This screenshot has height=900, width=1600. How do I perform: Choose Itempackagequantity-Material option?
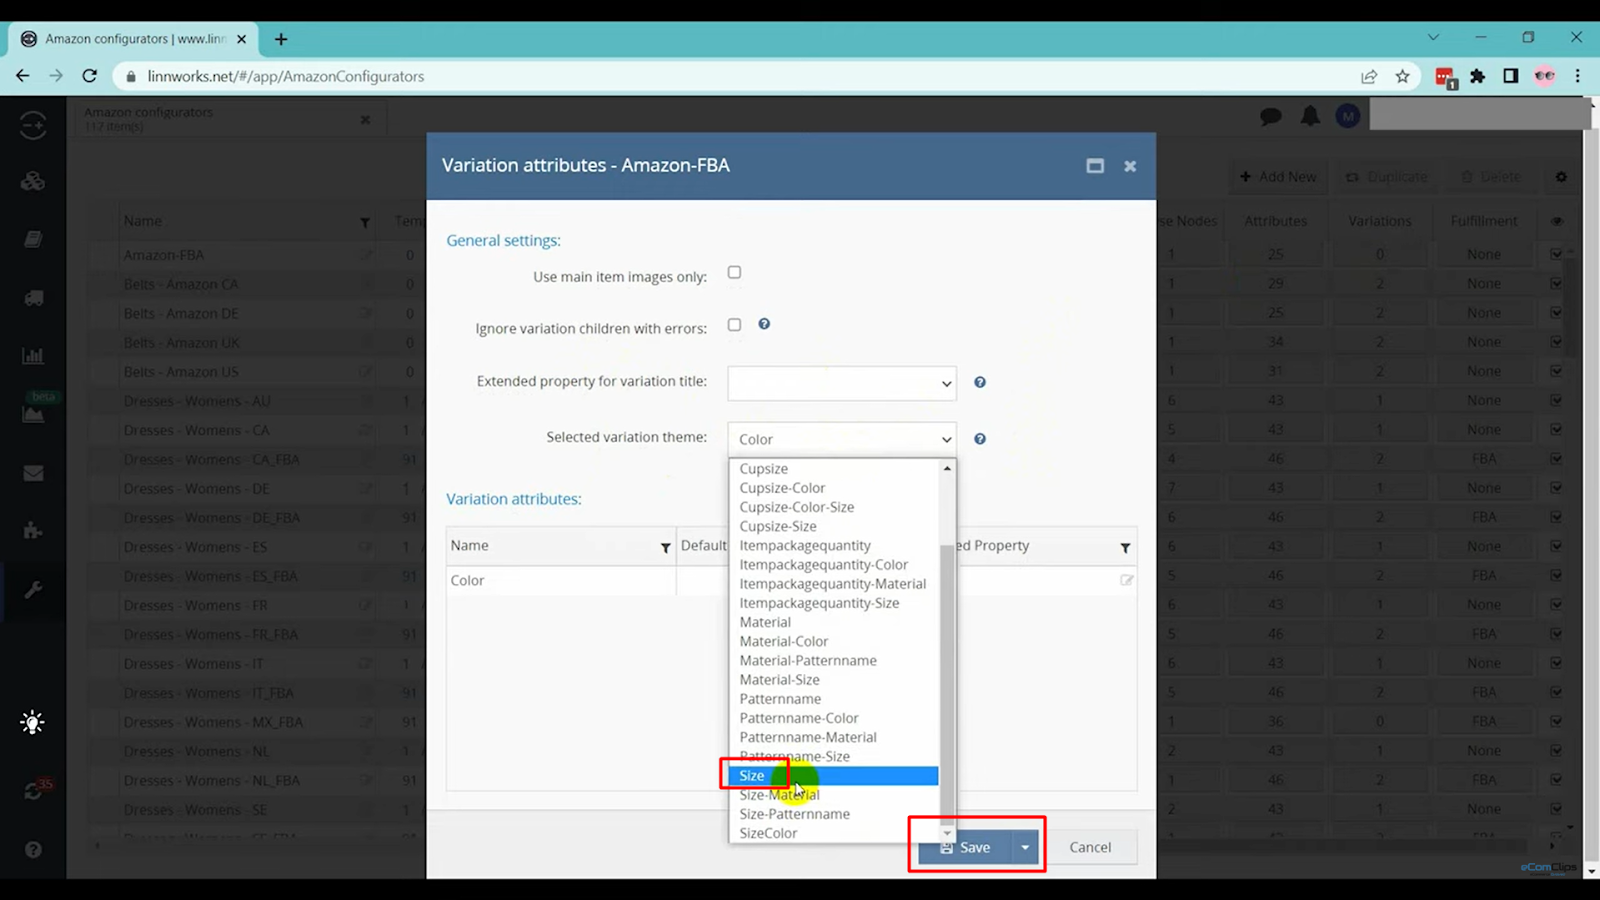coord(834,584)
